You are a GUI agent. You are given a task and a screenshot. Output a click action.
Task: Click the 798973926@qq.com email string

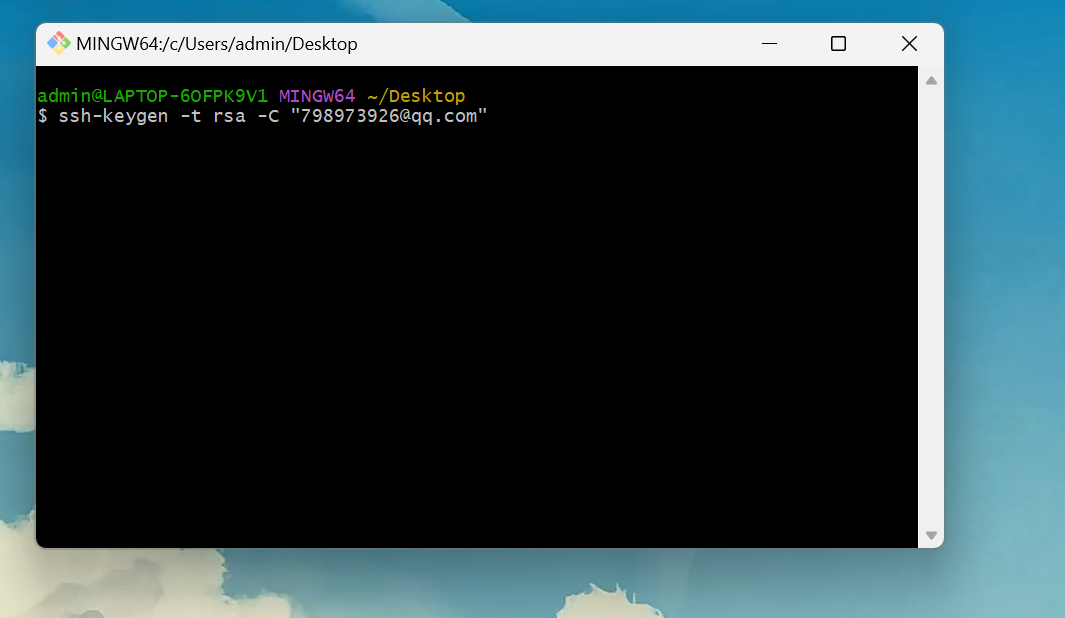point(388,116)
